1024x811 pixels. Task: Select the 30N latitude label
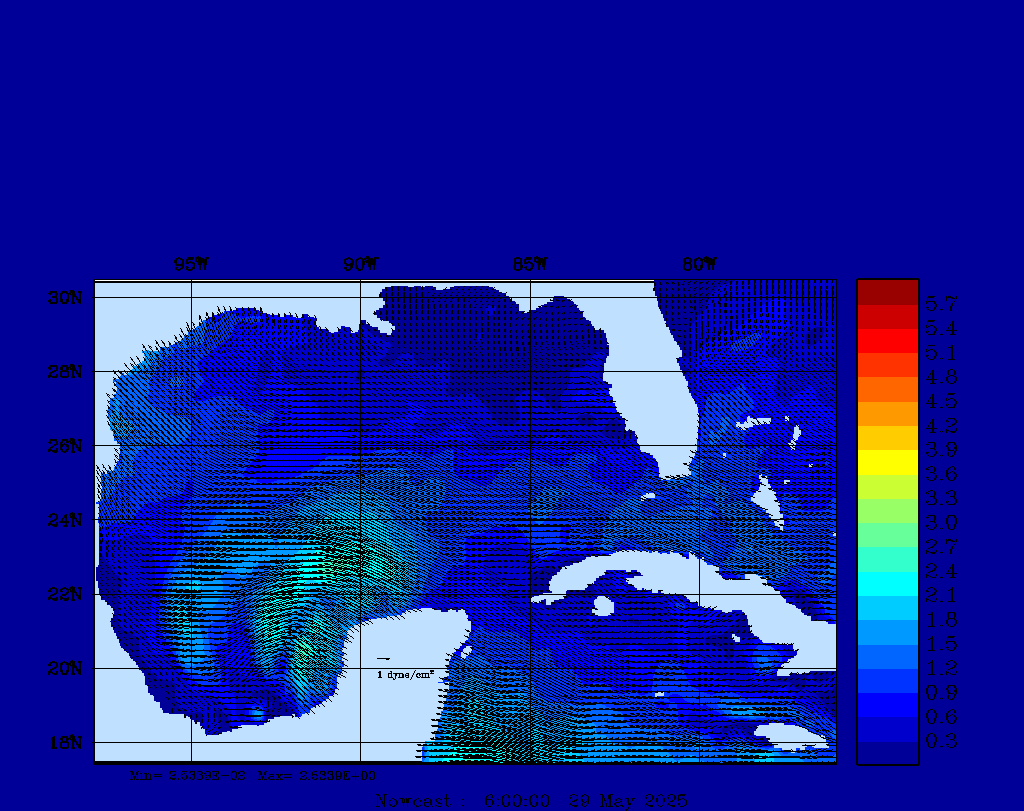(x=63, y=298)
